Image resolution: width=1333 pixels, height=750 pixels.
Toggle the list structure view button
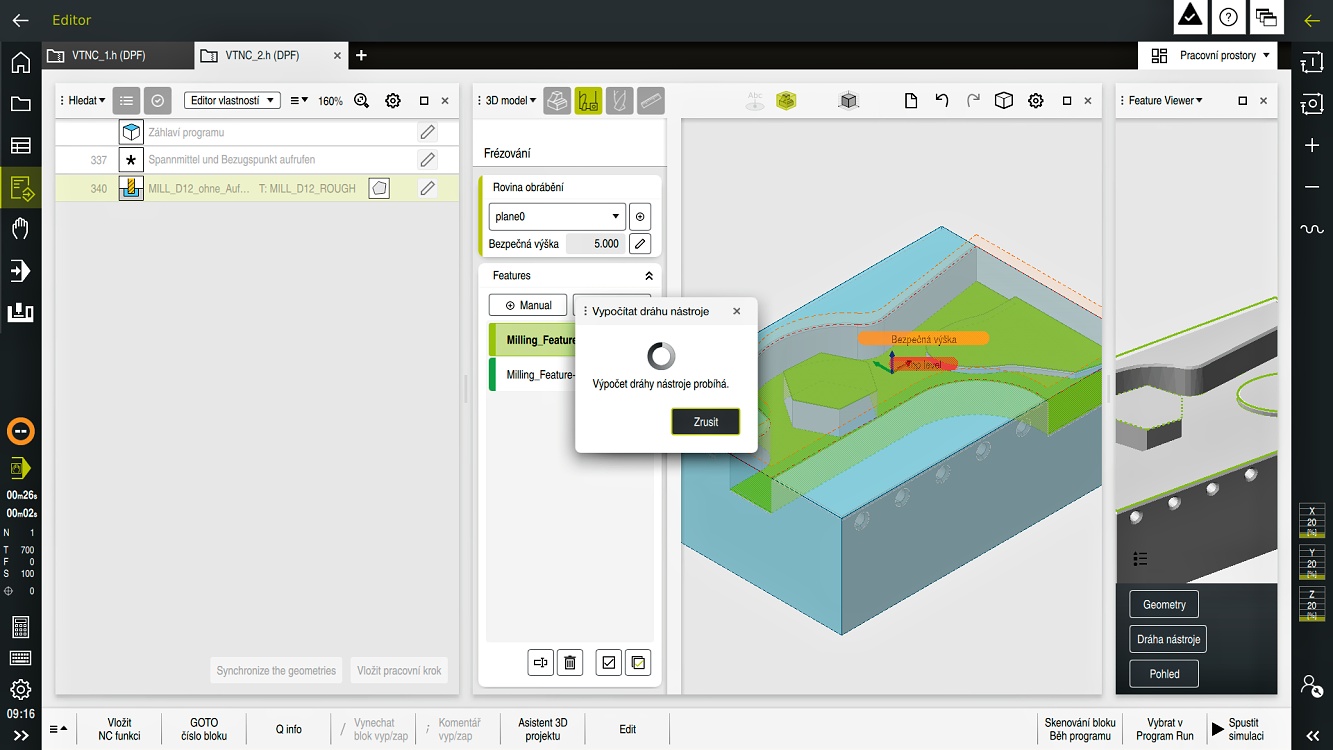click(x=126, y=101)
